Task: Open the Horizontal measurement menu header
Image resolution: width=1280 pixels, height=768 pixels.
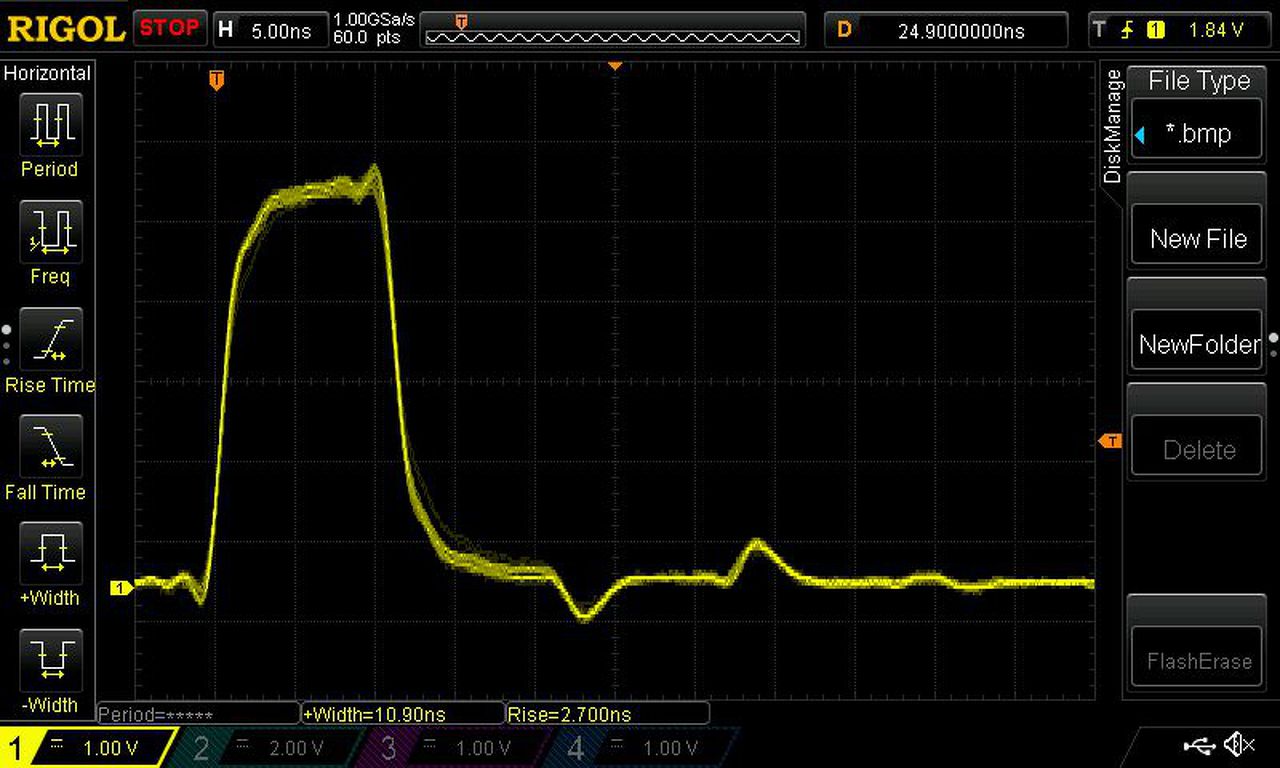Action: pos(47,73)
